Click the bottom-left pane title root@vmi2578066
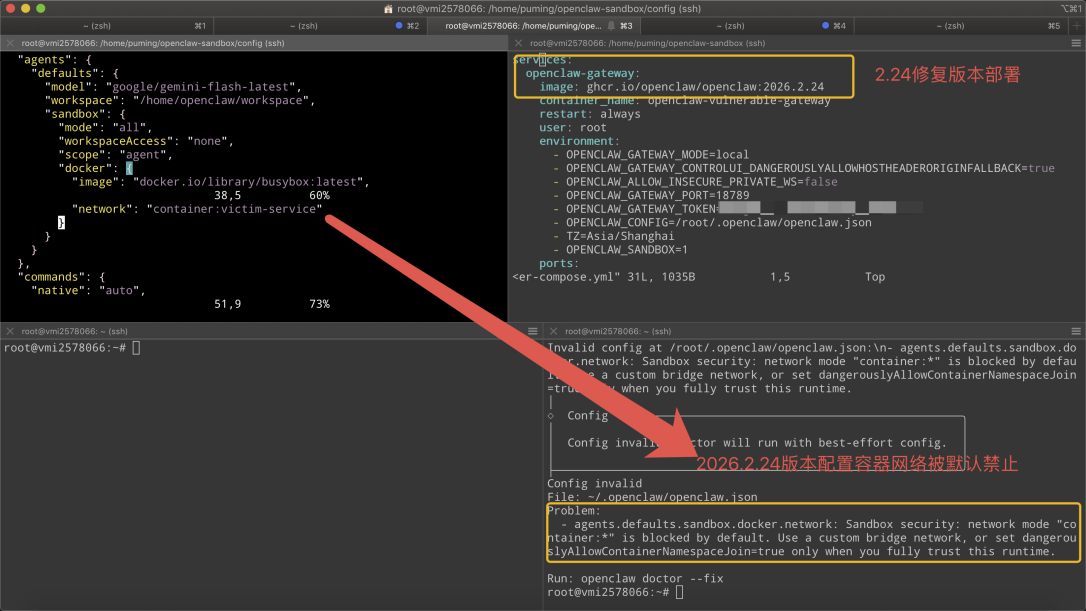 74,331
